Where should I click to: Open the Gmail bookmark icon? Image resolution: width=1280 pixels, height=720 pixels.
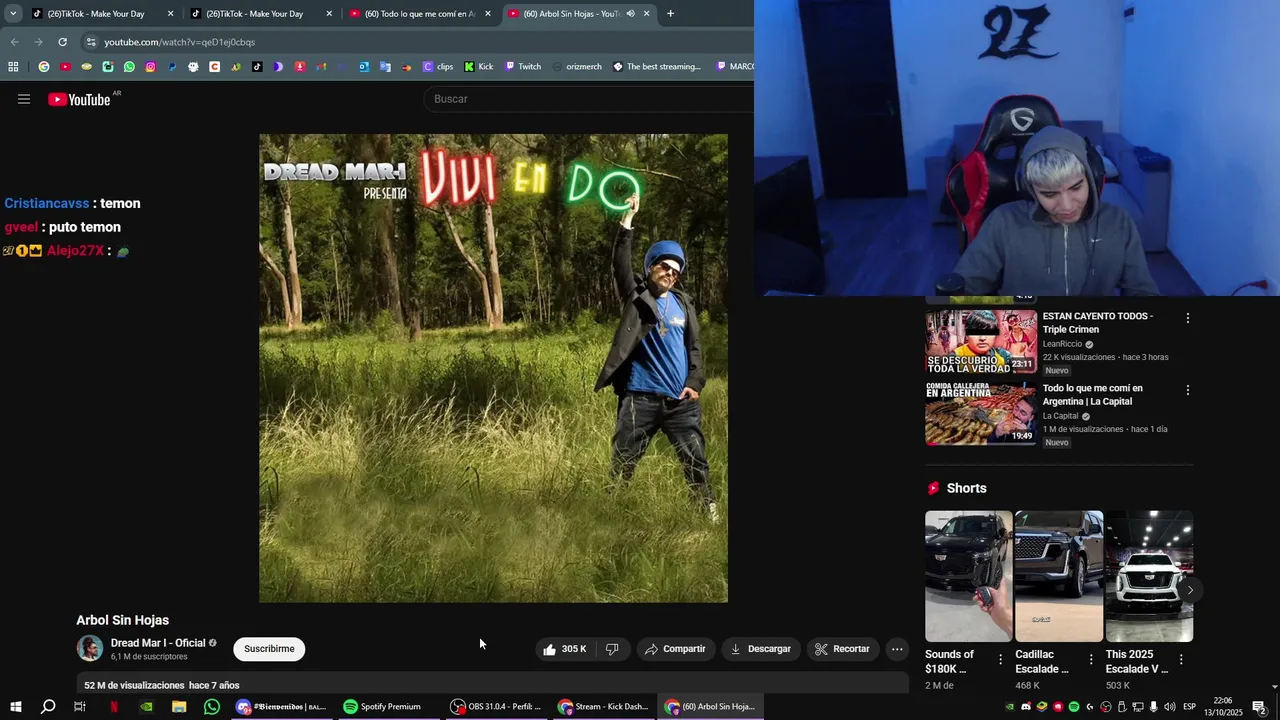[x=321, y=67]
